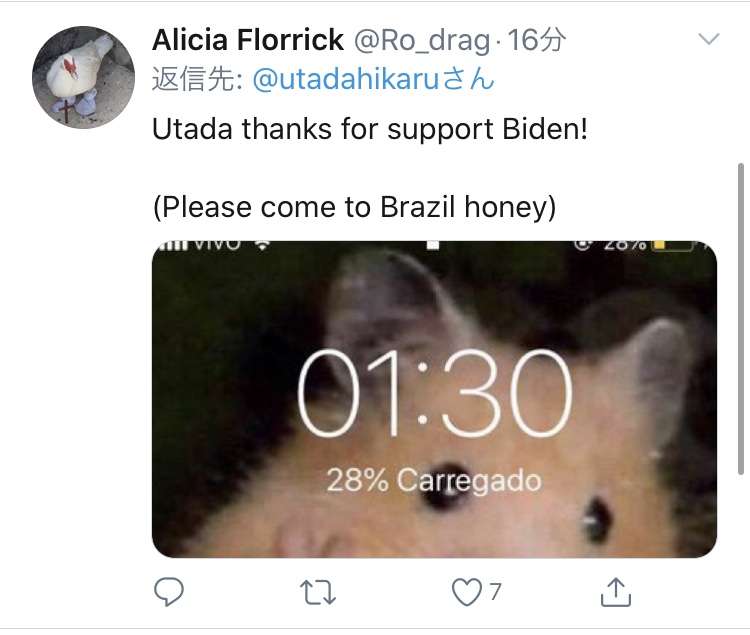Click the vertical scrollbar on right

741,318
